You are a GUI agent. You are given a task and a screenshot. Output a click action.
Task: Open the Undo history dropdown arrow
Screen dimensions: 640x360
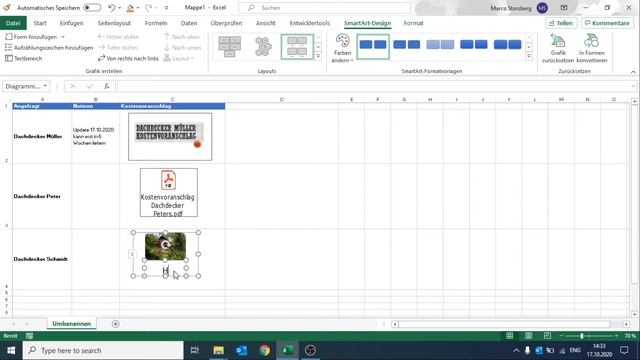[120, 8]
